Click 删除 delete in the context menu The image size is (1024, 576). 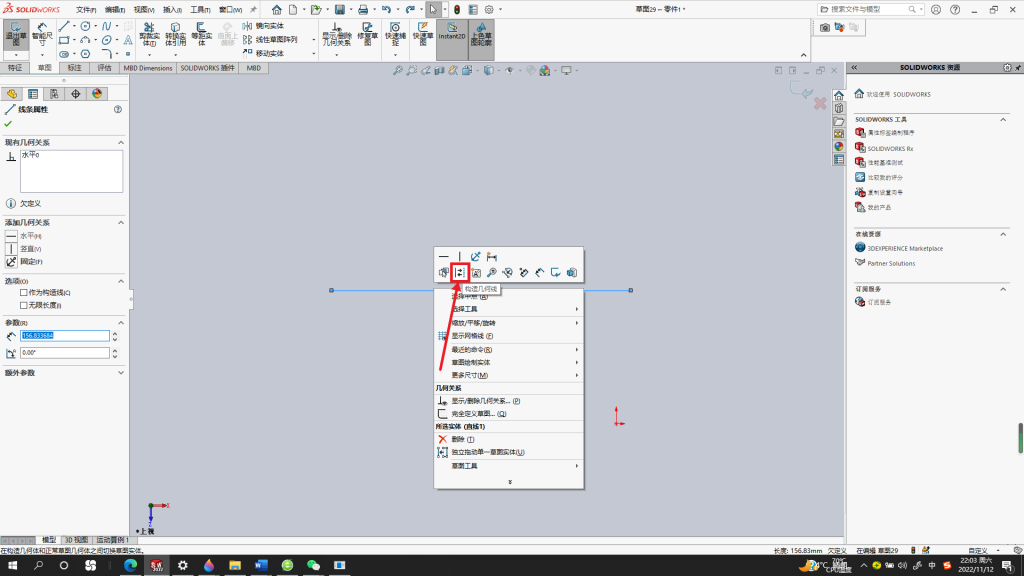(x=509, y=440)
